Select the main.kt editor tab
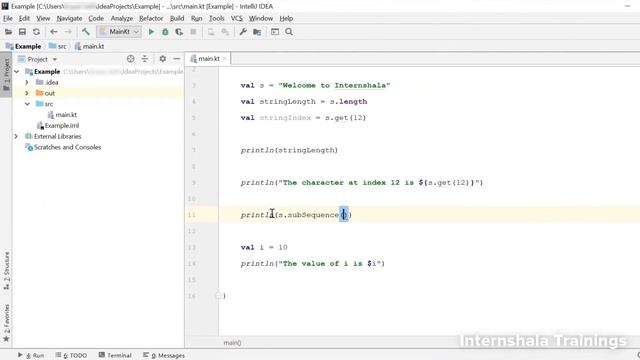 pyautogui.click(x=208, y=59)
